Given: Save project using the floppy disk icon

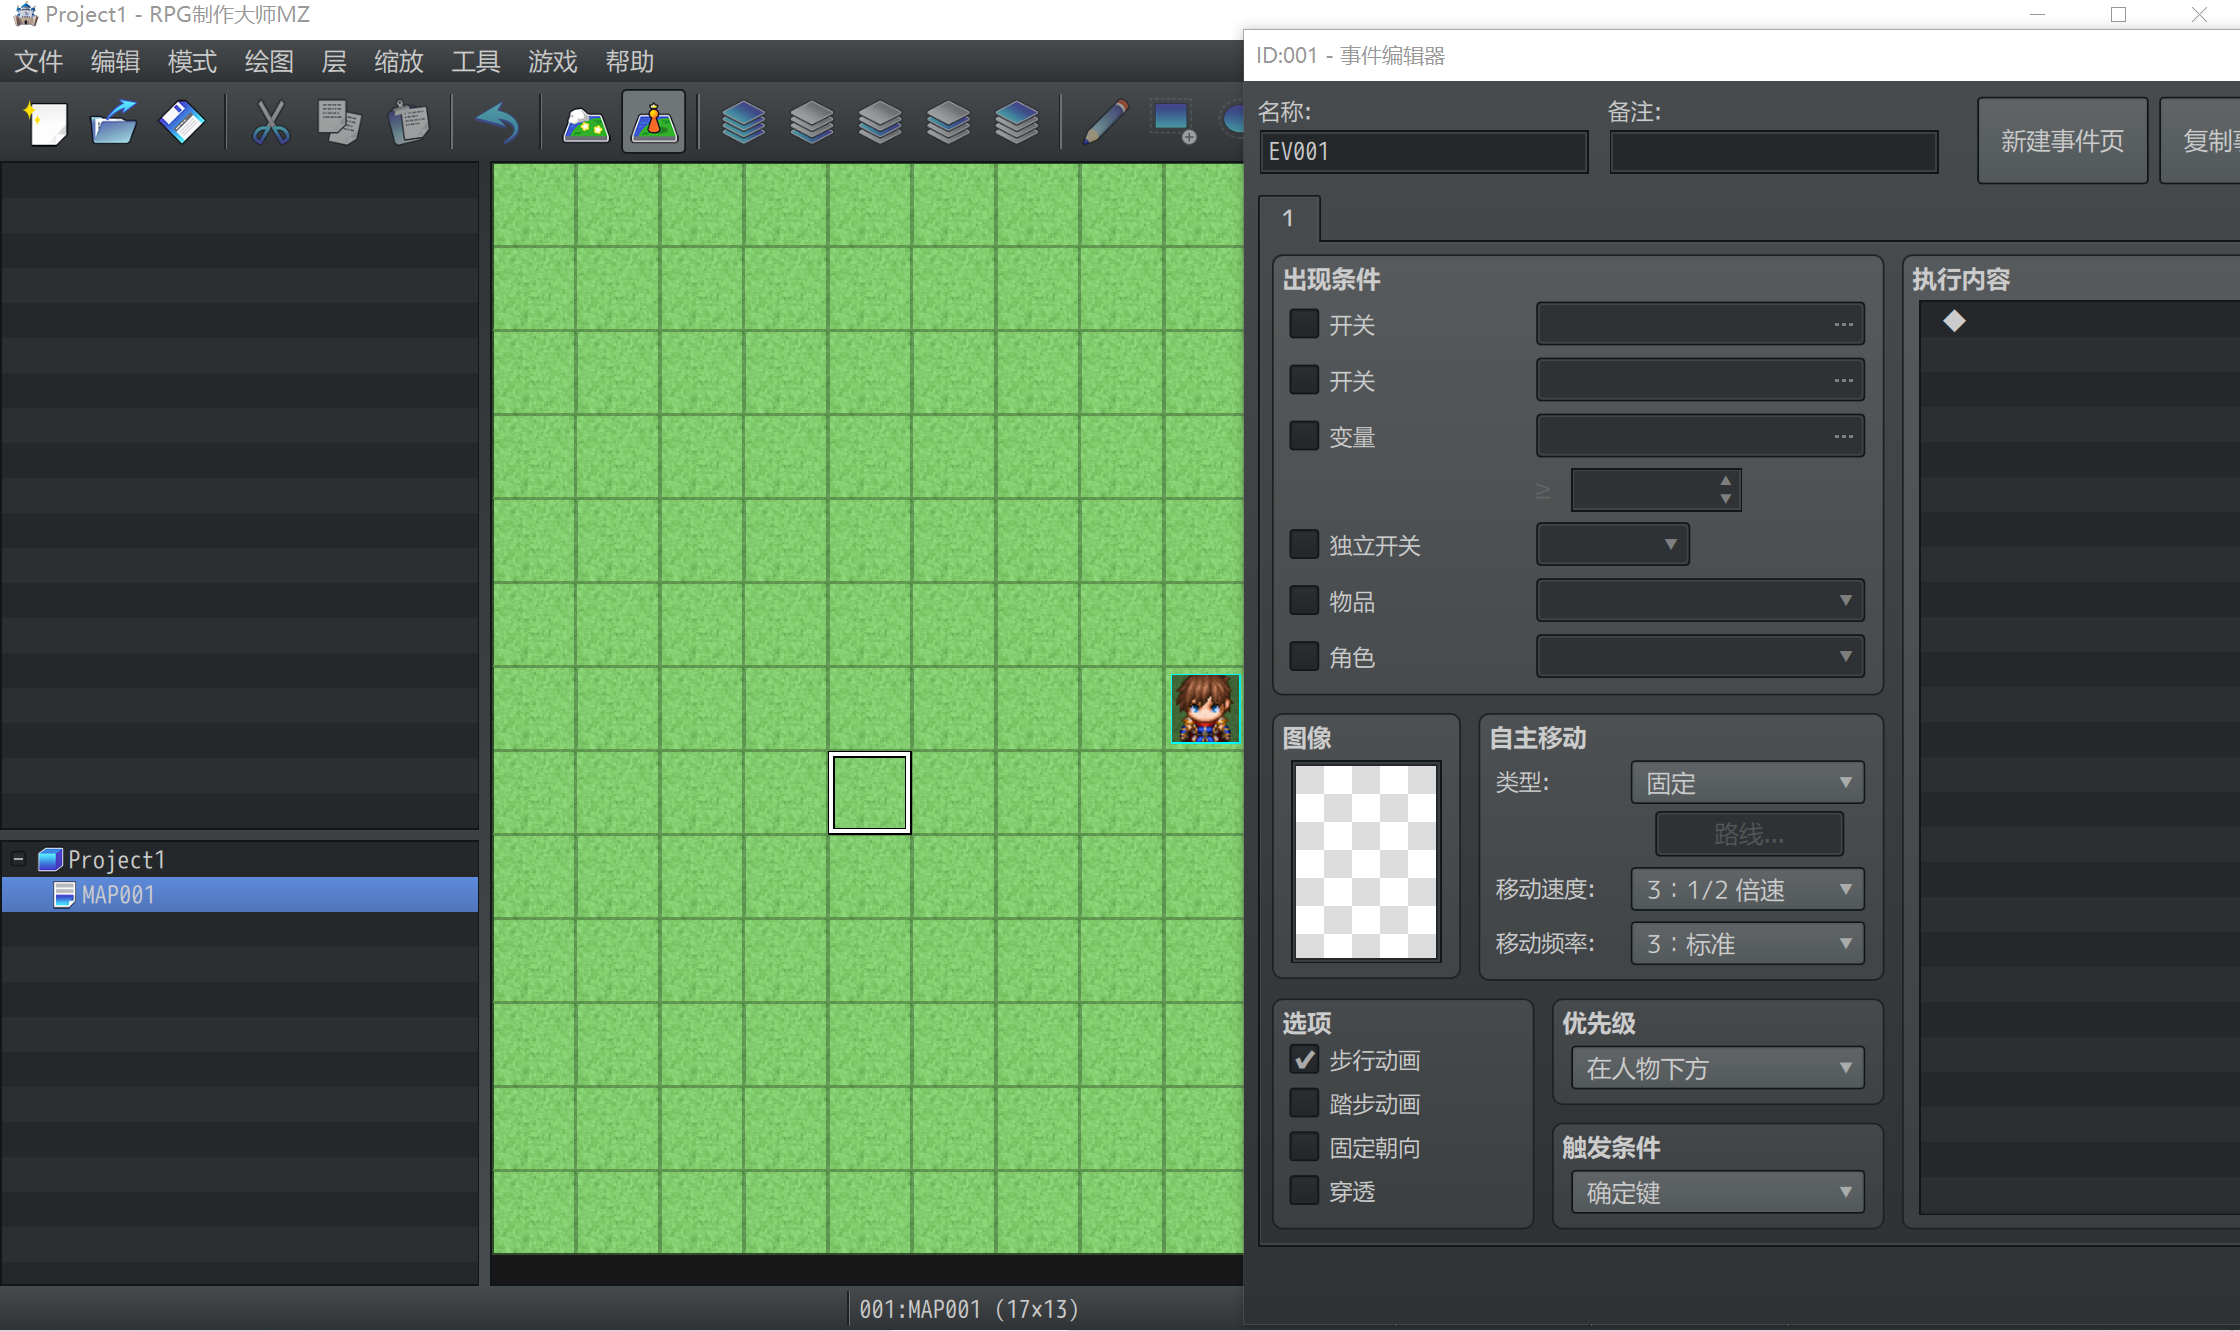Looking at the screenshot, I should coord(181,124).
